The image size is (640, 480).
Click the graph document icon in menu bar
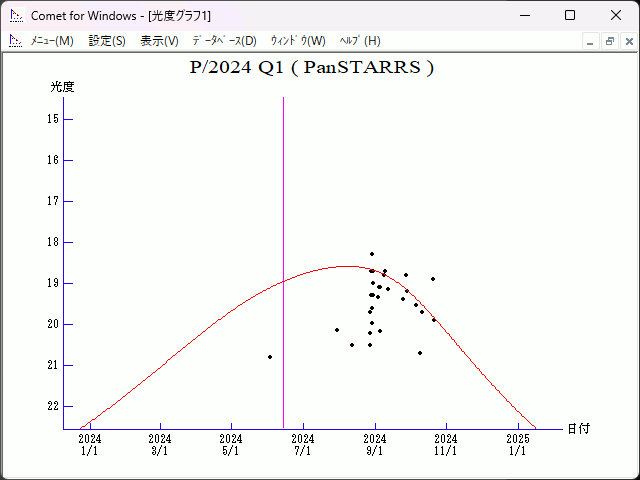pos(15,41)
